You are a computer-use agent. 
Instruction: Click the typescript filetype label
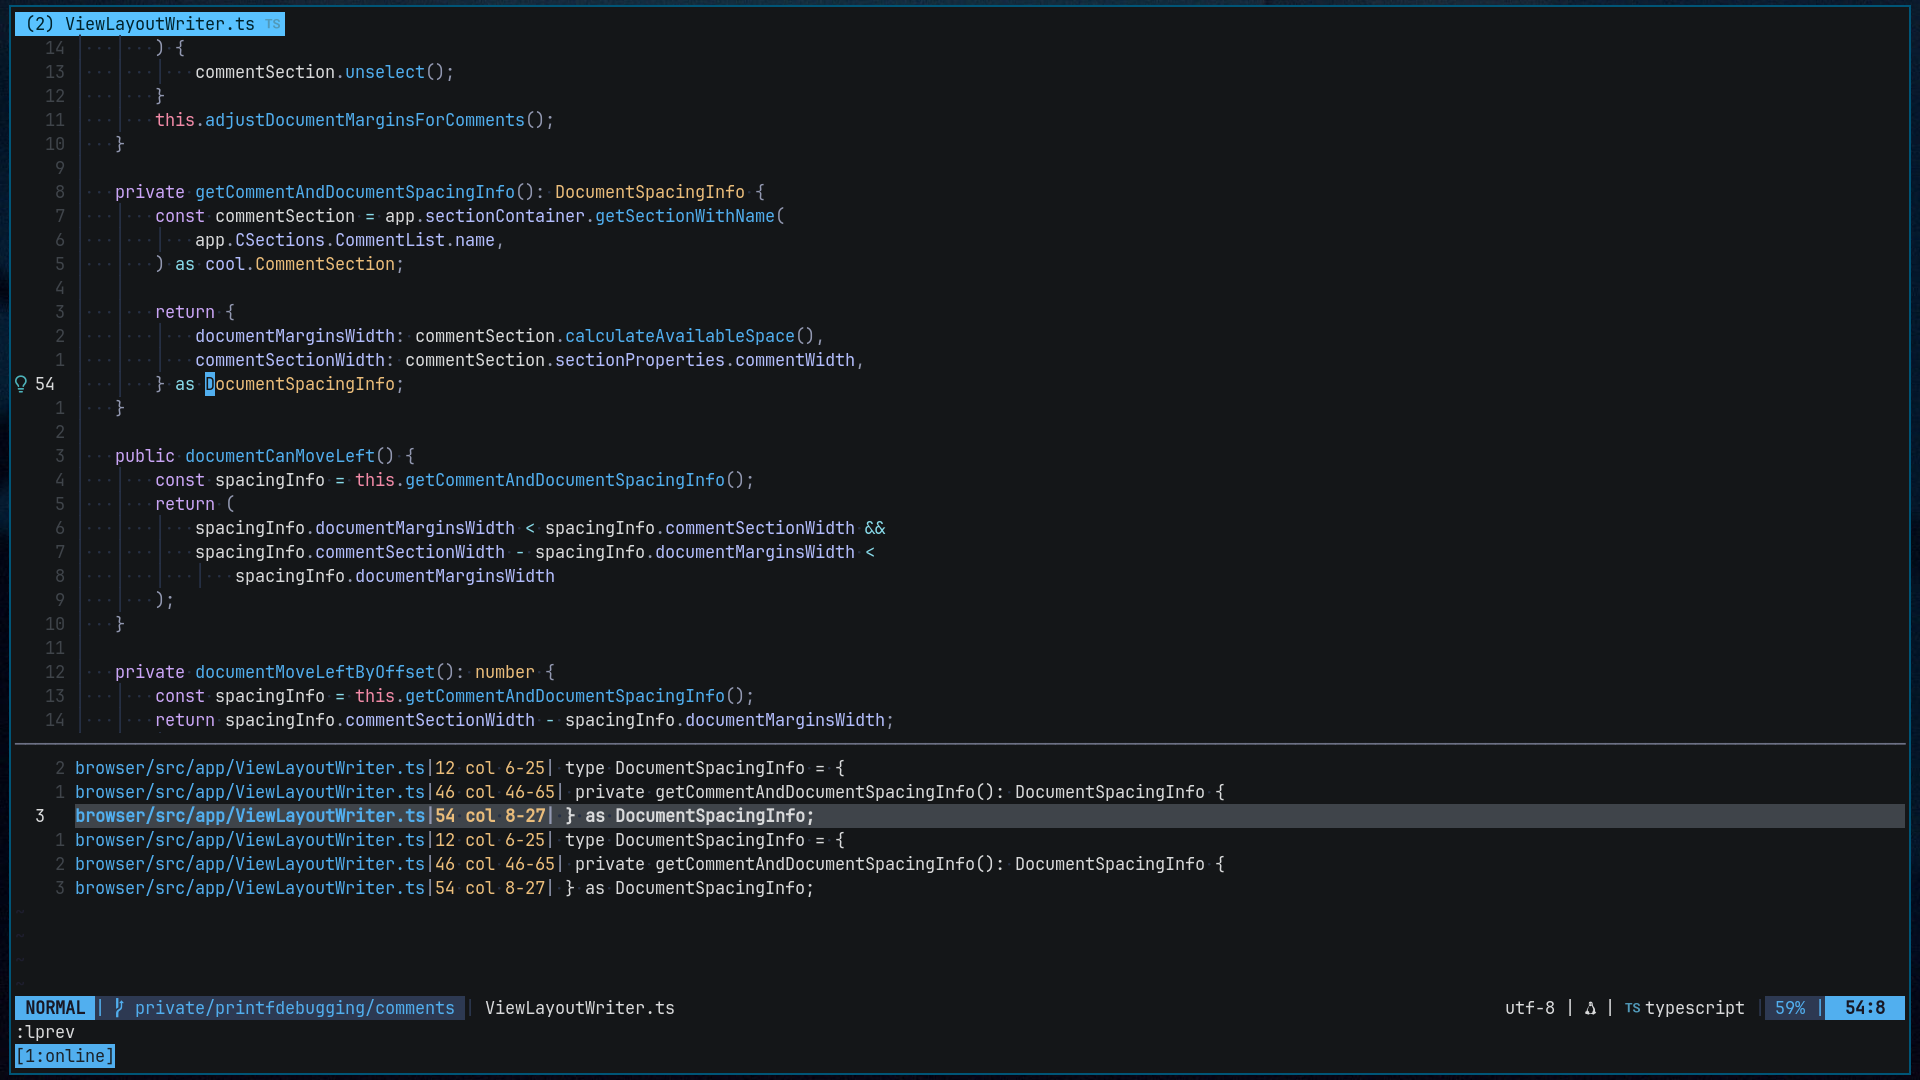(x=1694, y=1008)
